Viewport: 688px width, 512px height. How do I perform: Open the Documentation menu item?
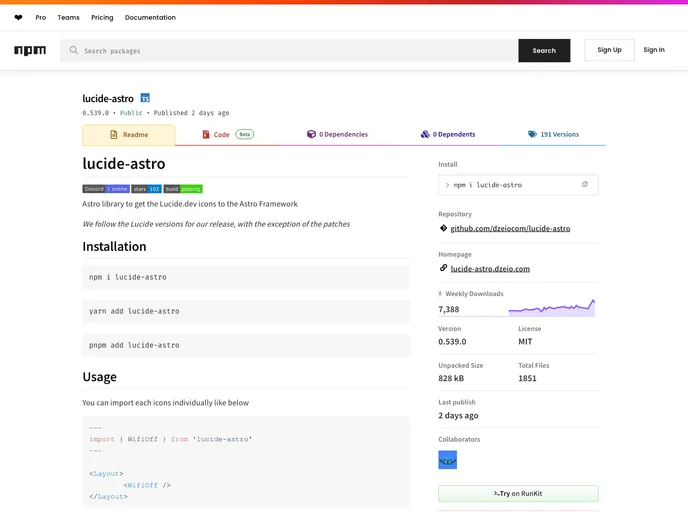150,18
